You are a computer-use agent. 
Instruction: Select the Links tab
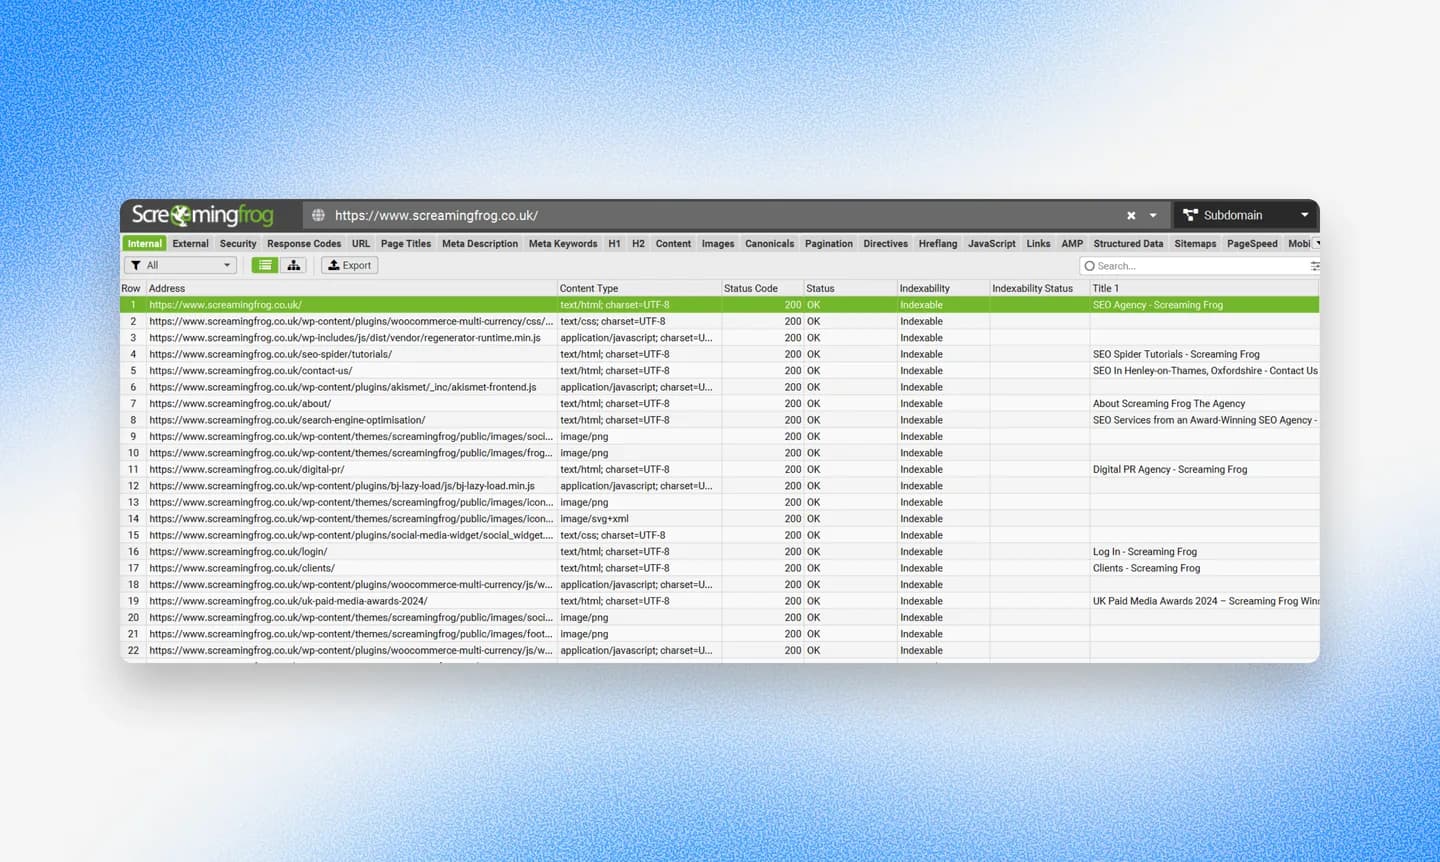(x=1038, y=243)
